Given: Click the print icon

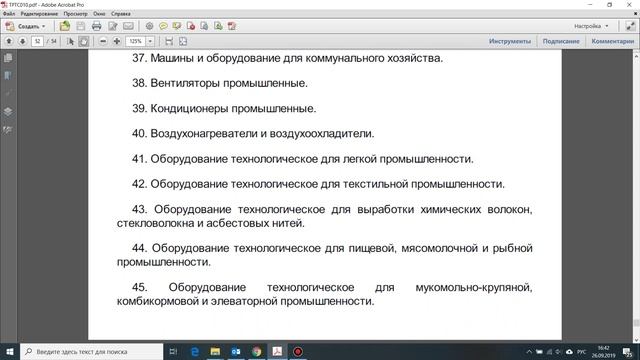Looking at the screenshot, I should coord(96,27).
